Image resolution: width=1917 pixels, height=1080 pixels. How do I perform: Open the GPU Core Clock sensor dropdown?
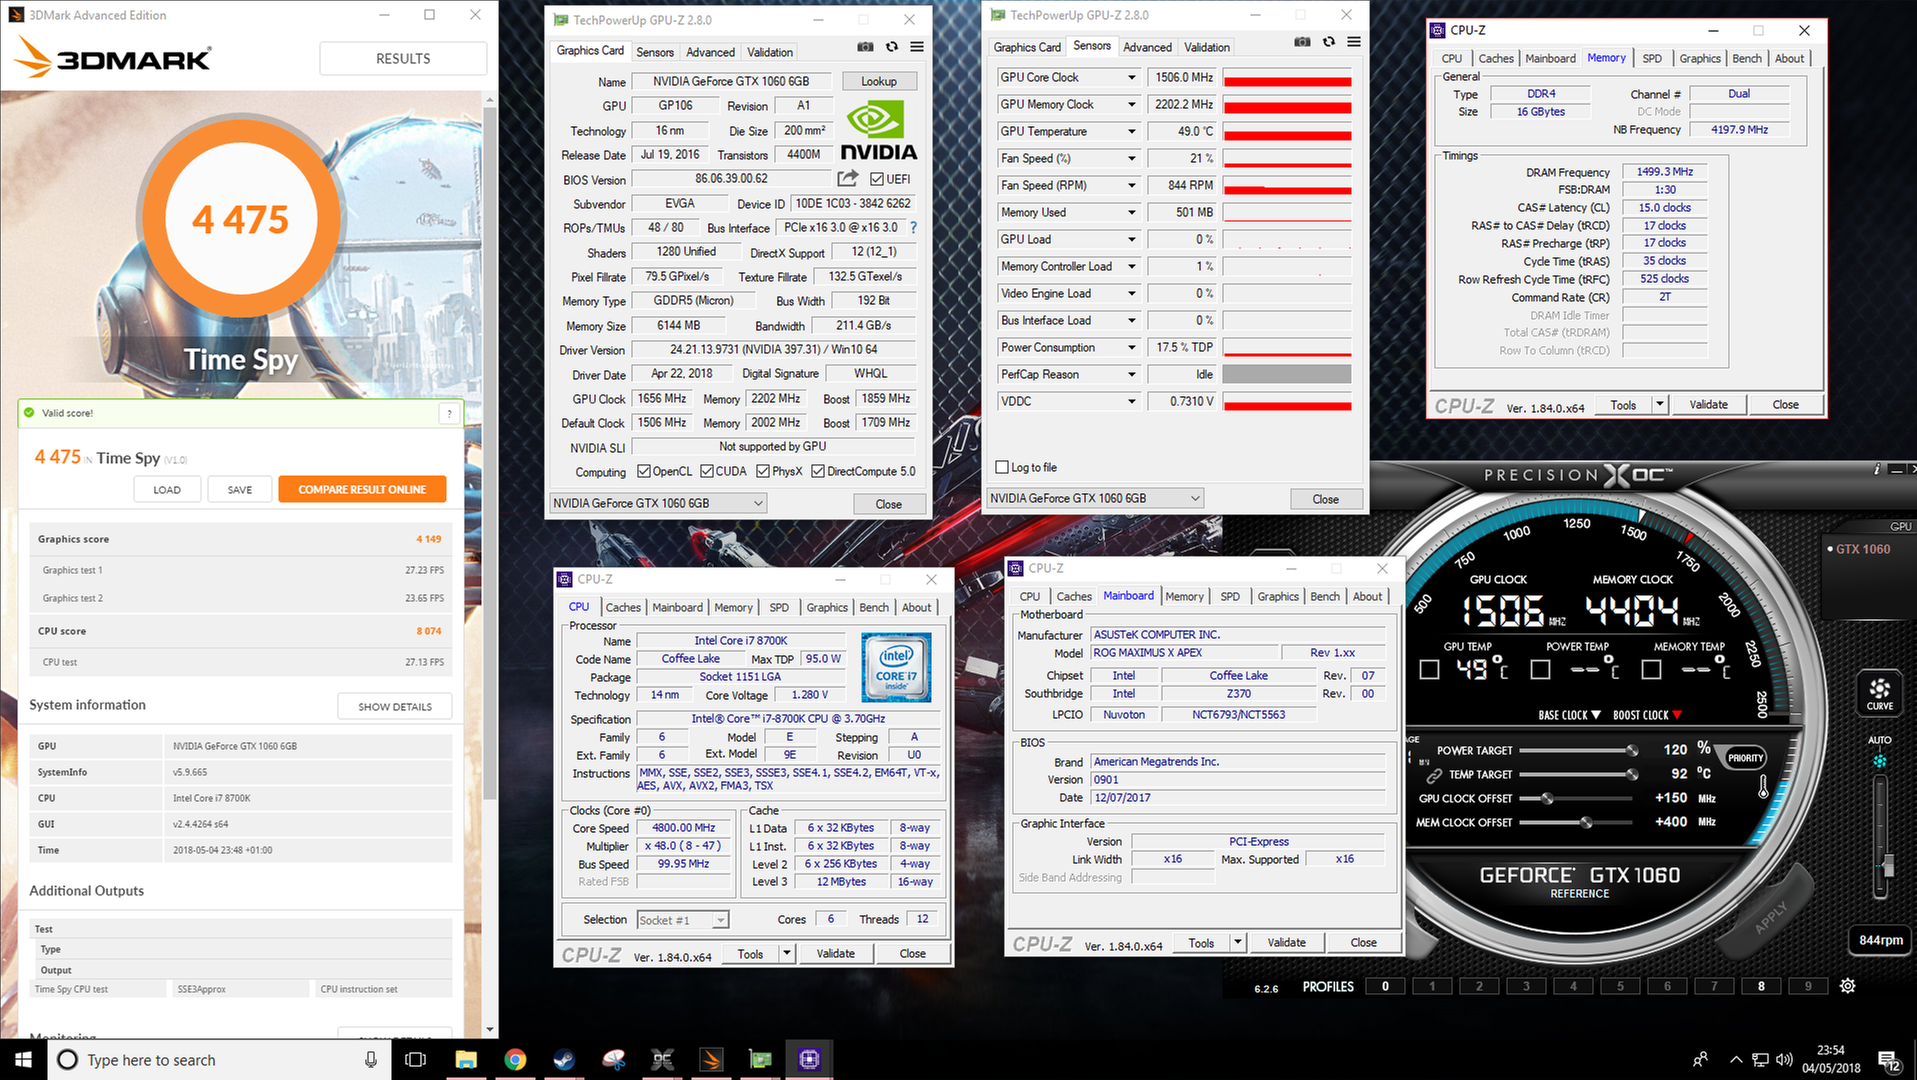(1132, 77)
